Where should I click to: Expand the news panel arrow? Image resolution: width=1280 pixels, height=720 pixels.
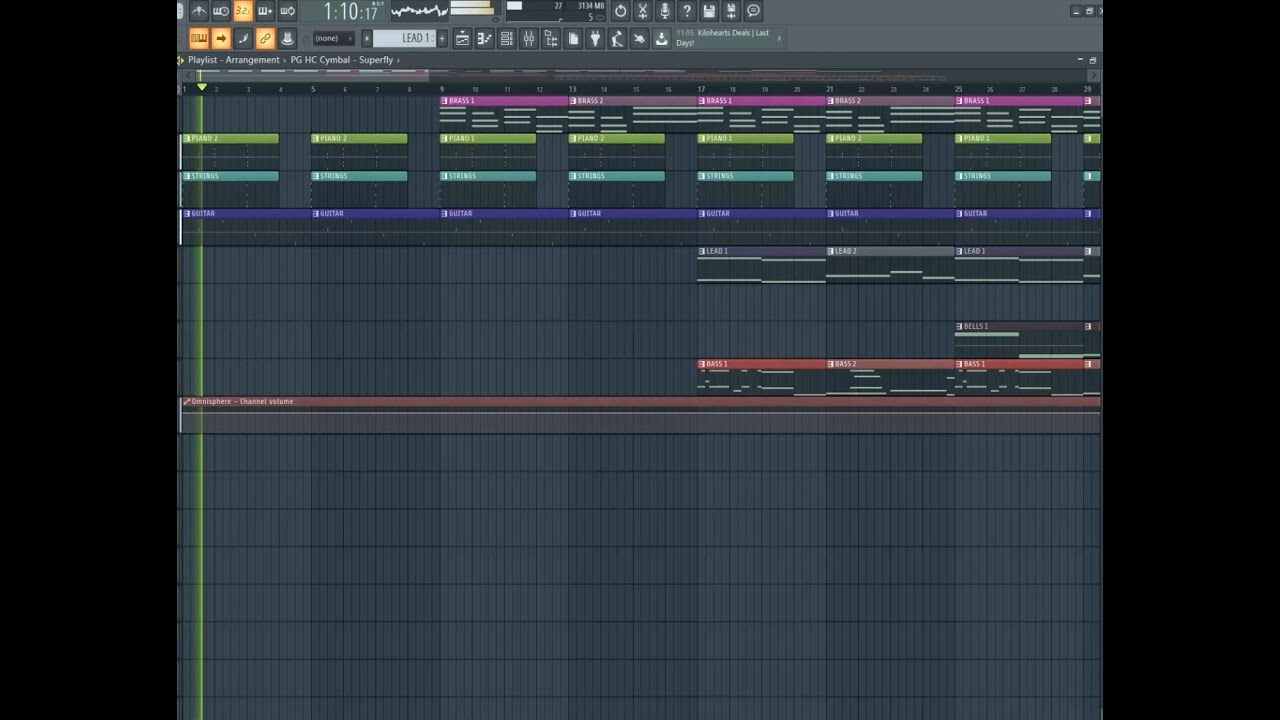[779, 38]
